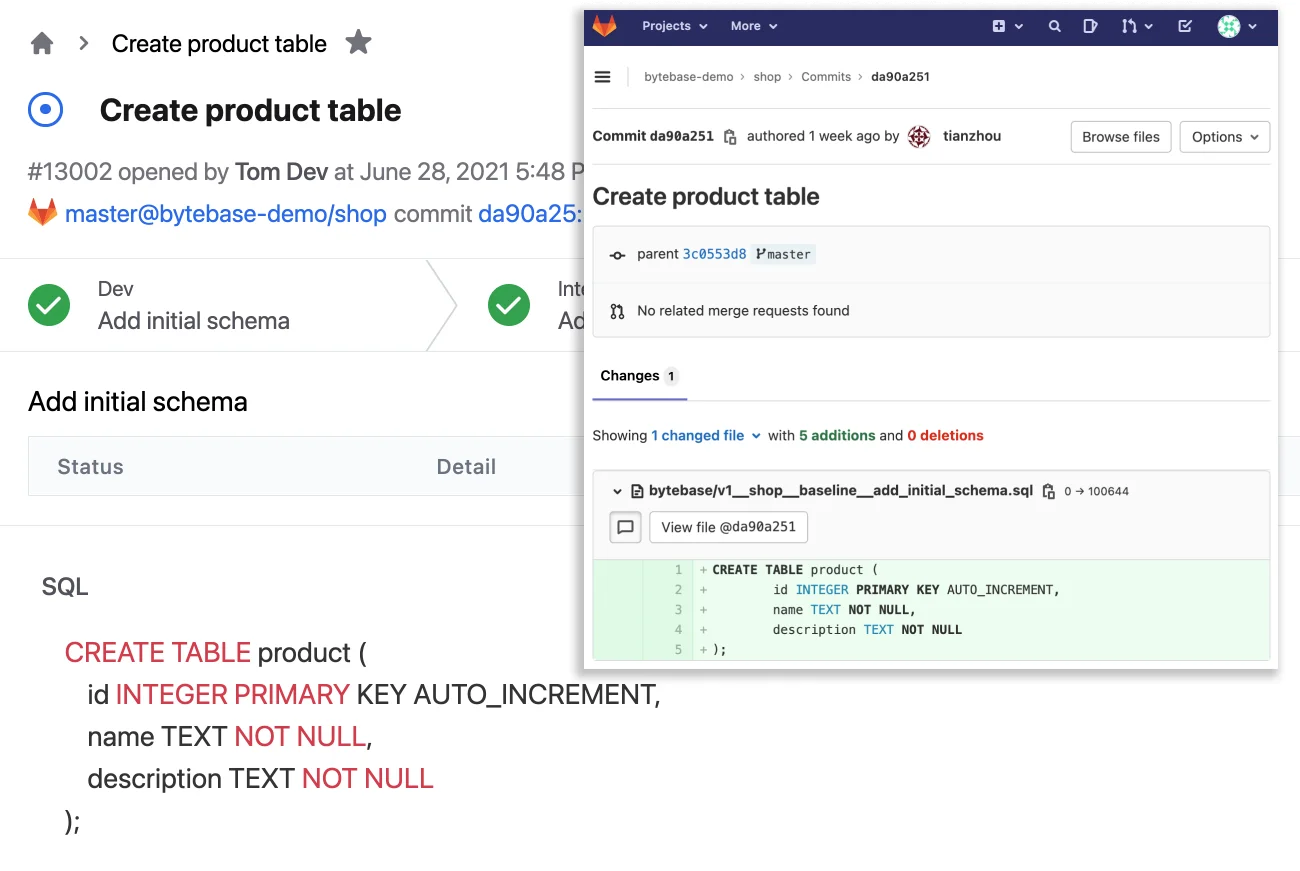Select the Changes tab
This screenshot has height=871, width=1300.
point(630,376)
